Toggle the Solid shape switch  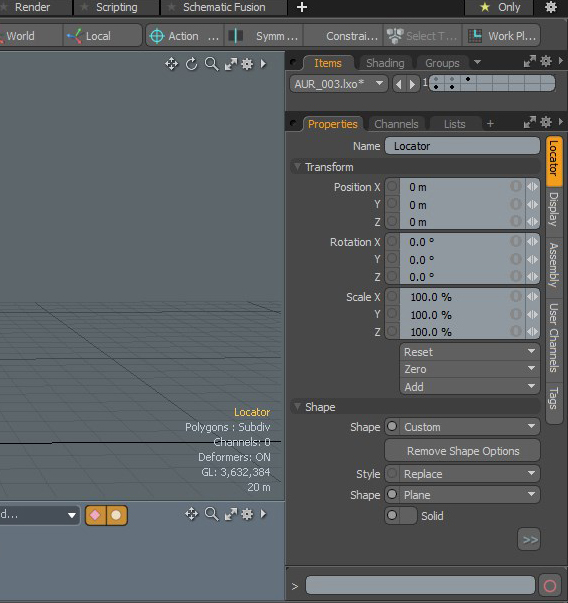401,515
